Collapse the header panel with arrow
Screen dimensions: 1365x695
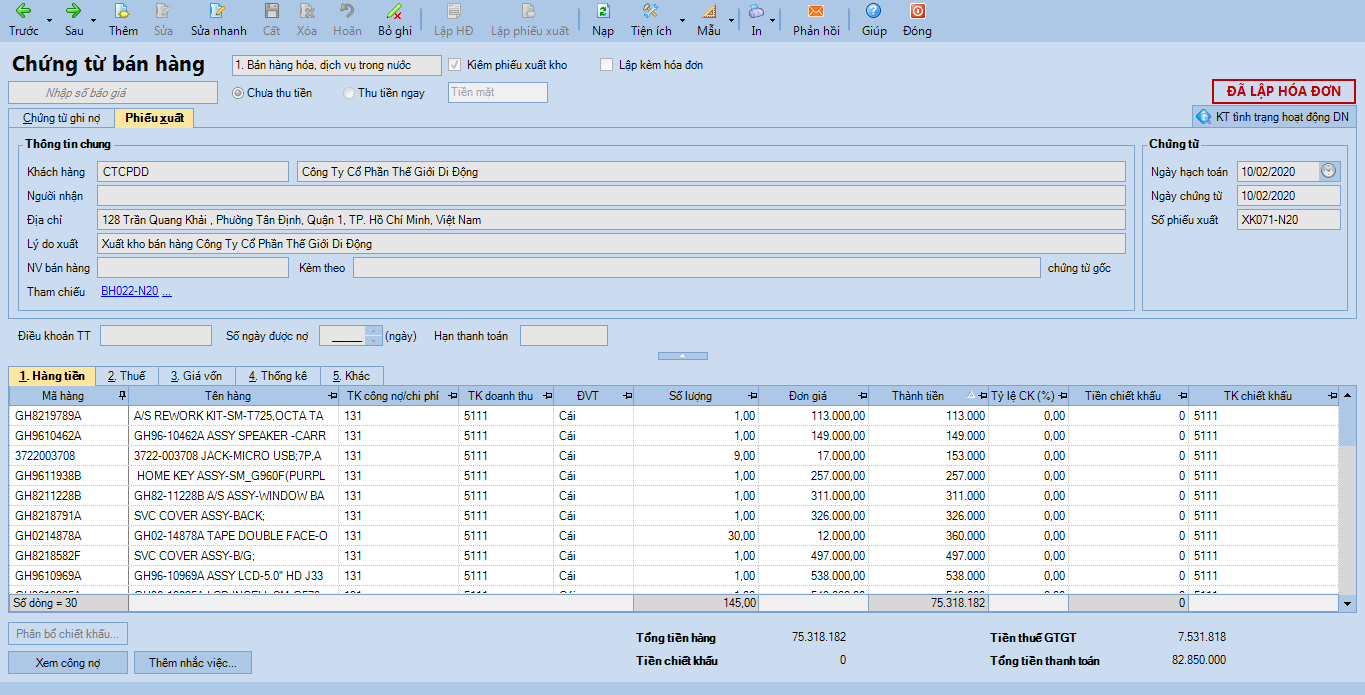click(682, 355)
